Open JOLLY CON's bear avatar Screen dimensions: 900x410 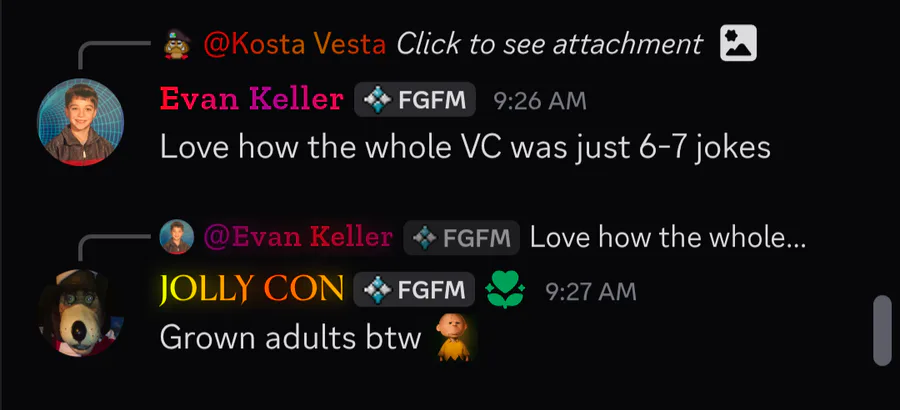80,312
